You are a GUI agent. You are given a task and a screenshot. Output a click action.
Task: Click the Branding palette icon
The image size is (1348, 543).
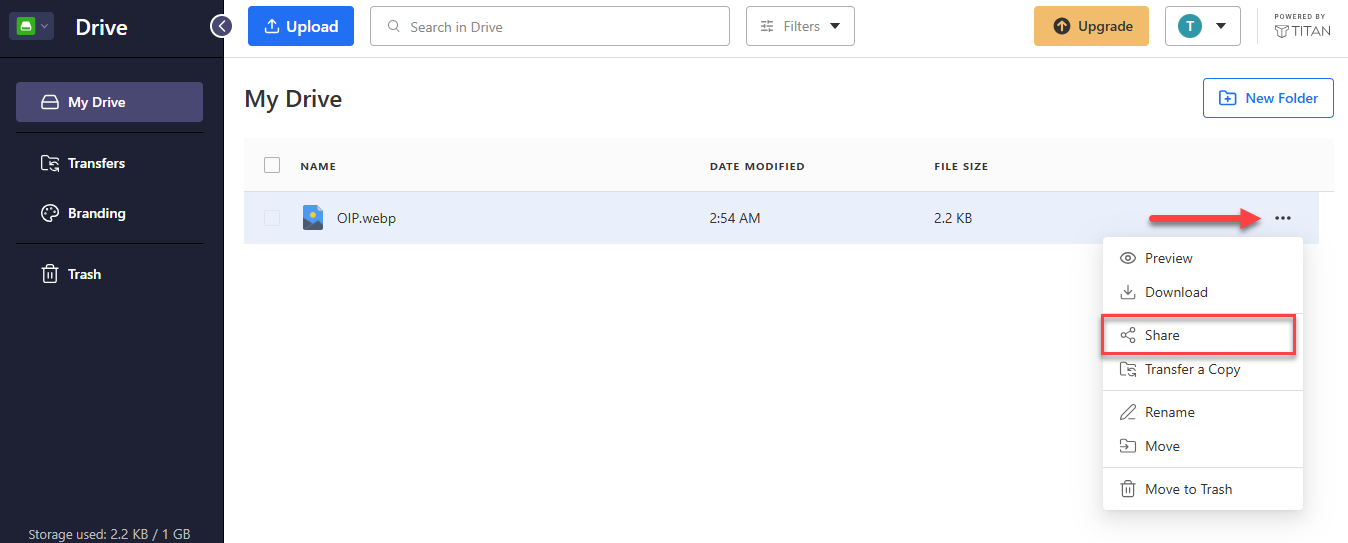[x=49, y=213]
